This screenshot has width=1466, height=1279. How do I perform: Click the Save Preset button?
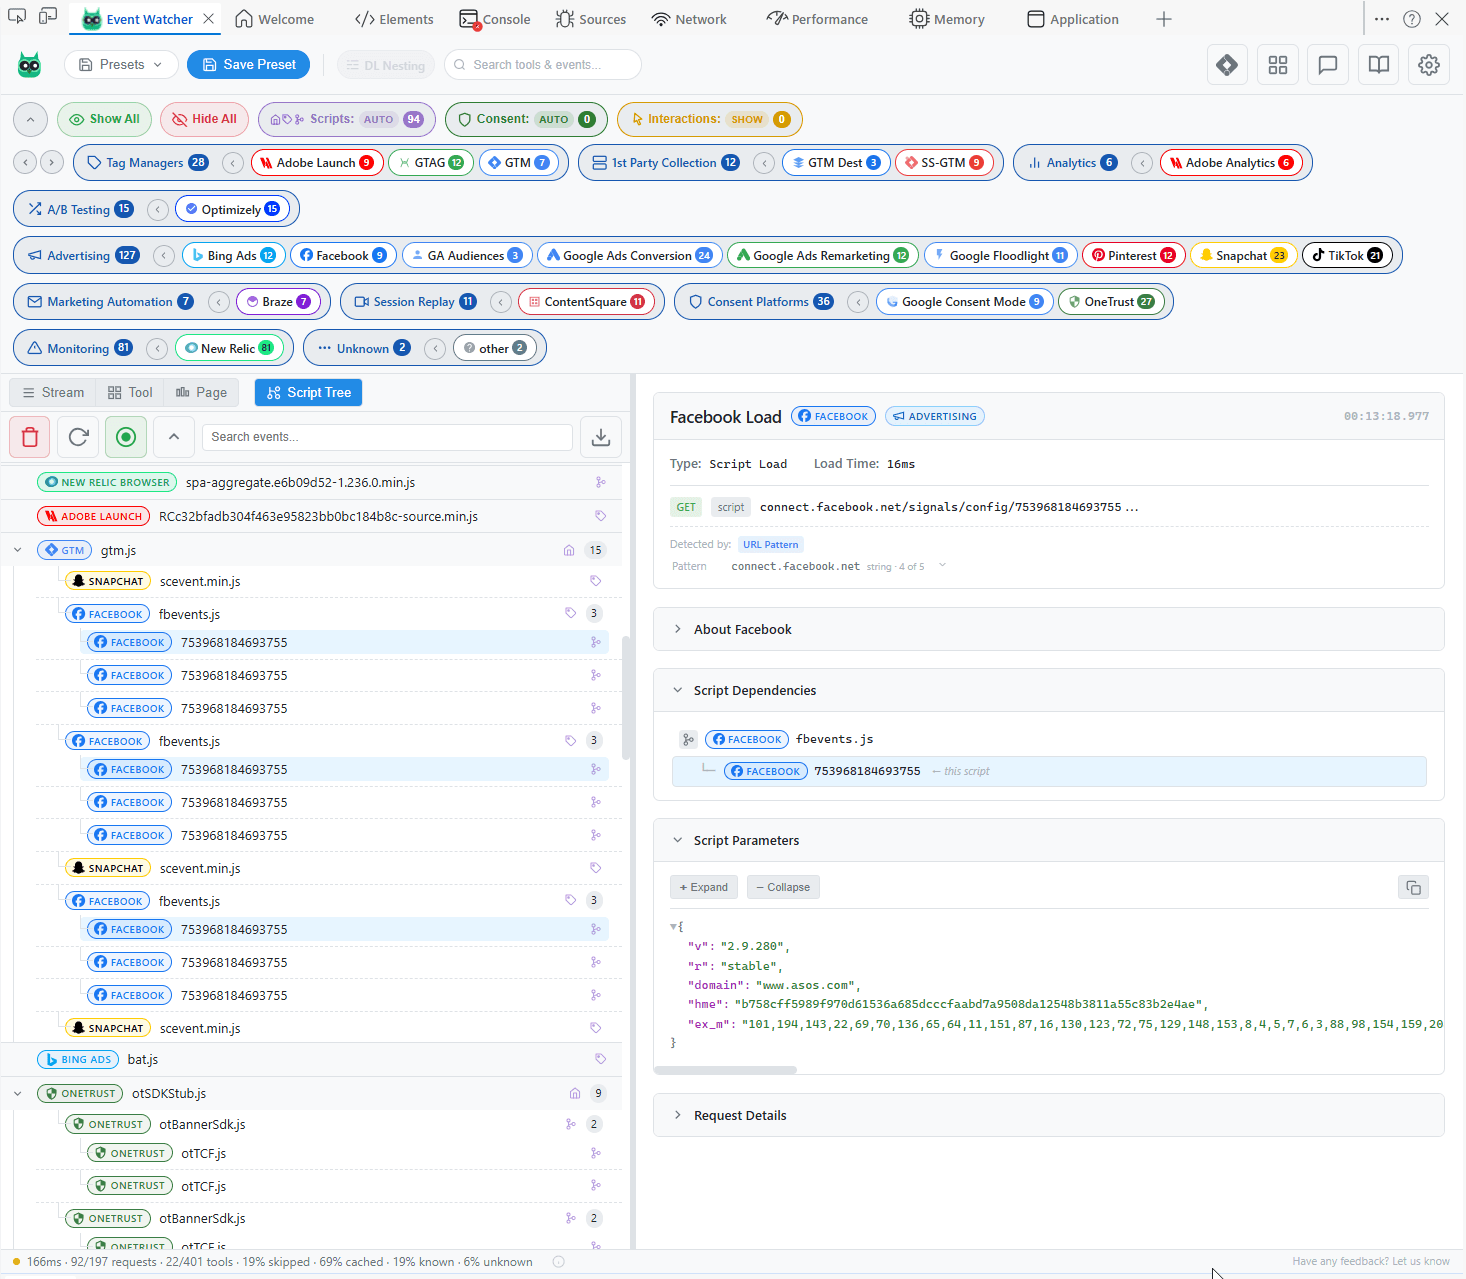click(x=248, y=64)
